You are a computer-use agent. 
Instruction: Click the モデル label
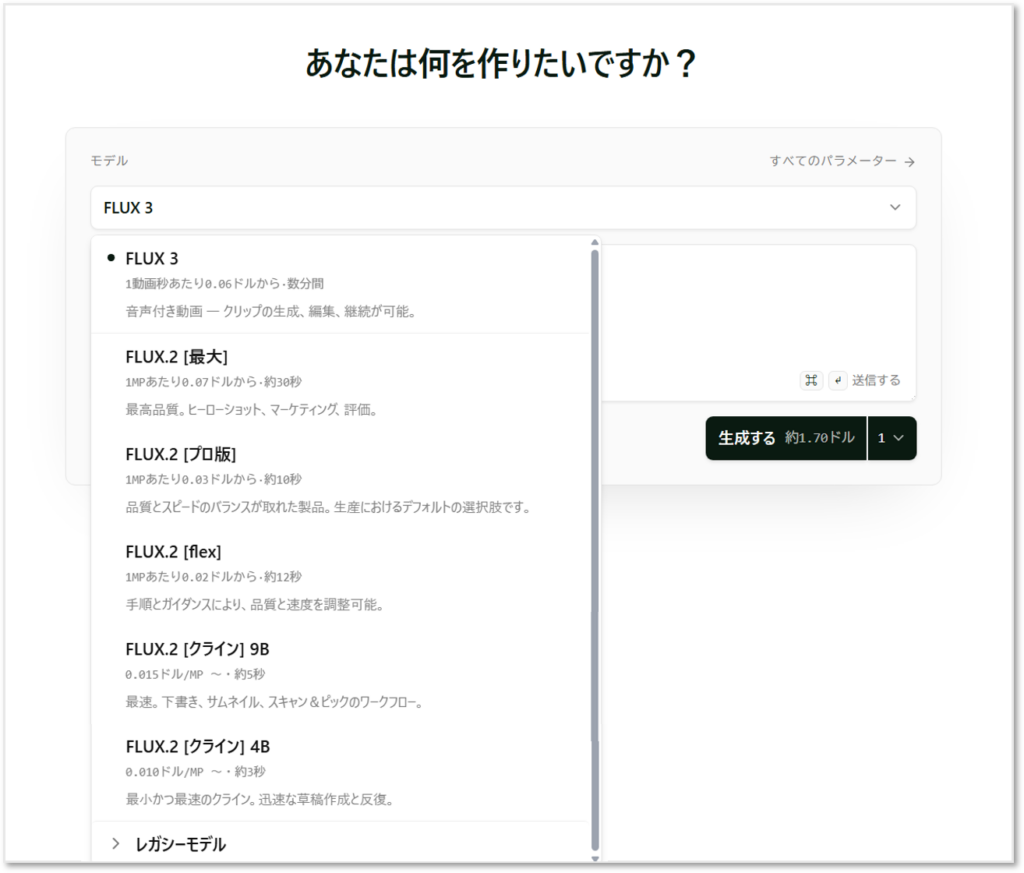pos(109,161)
